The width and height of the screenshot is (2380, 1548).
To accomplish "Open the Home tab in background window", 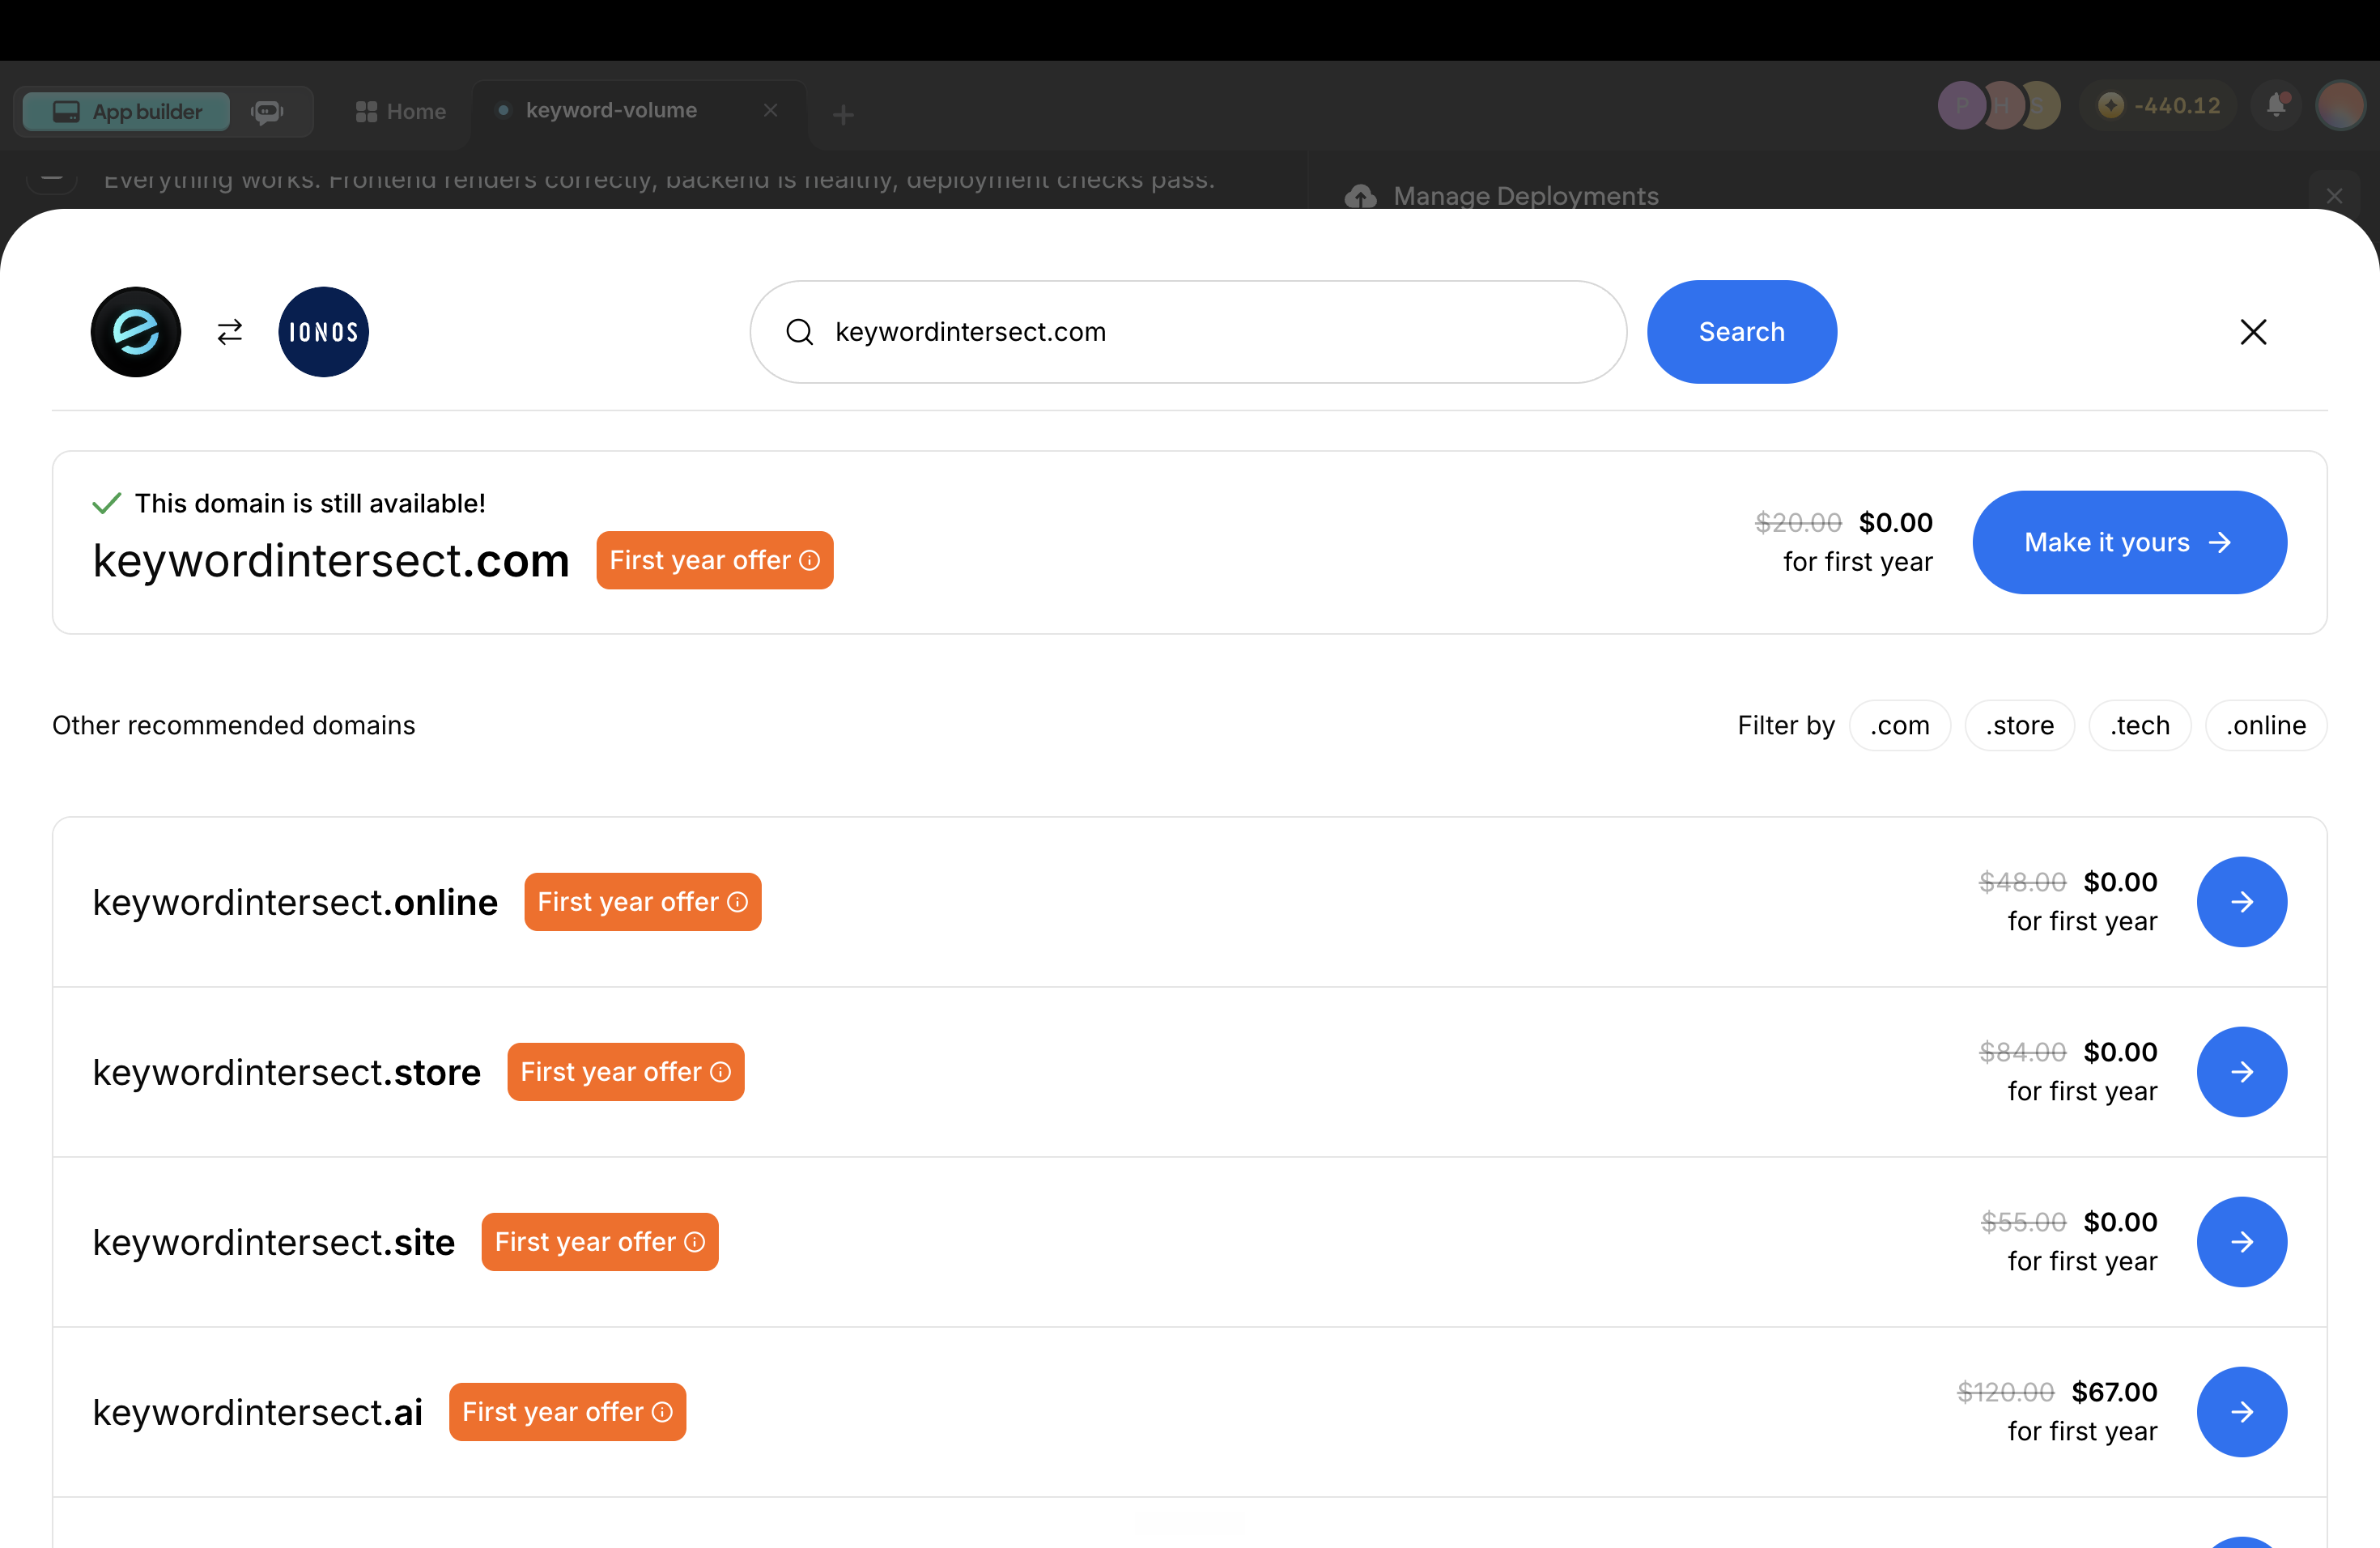I will (x=401, y=111).
